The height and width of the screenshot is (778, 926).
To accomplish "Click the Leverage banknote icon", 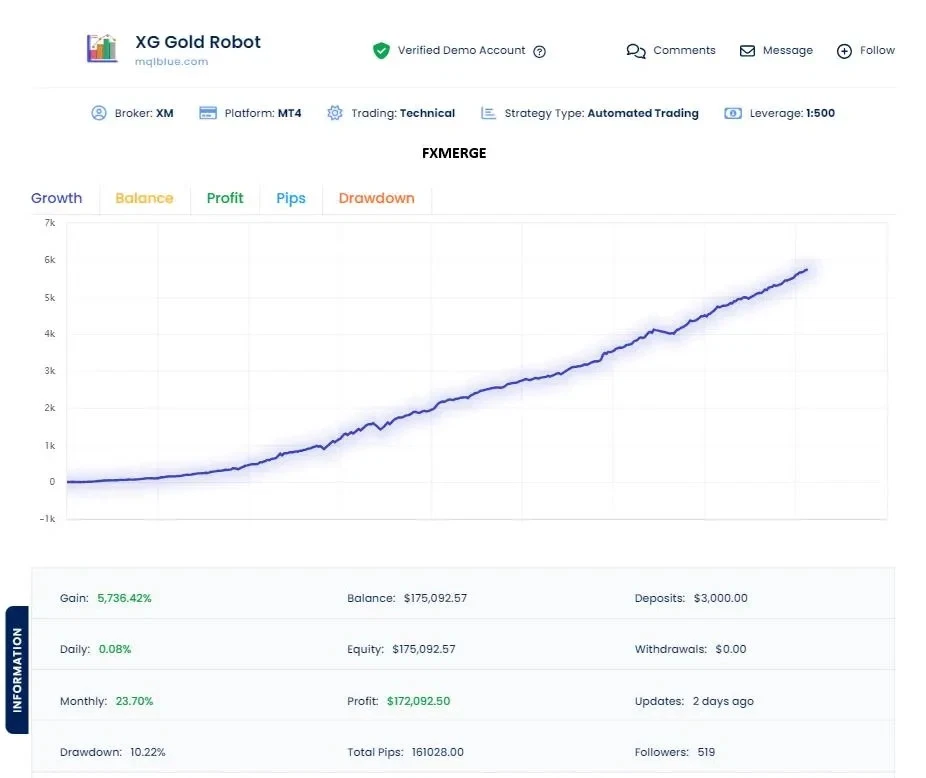I will [x=732, y=113].
